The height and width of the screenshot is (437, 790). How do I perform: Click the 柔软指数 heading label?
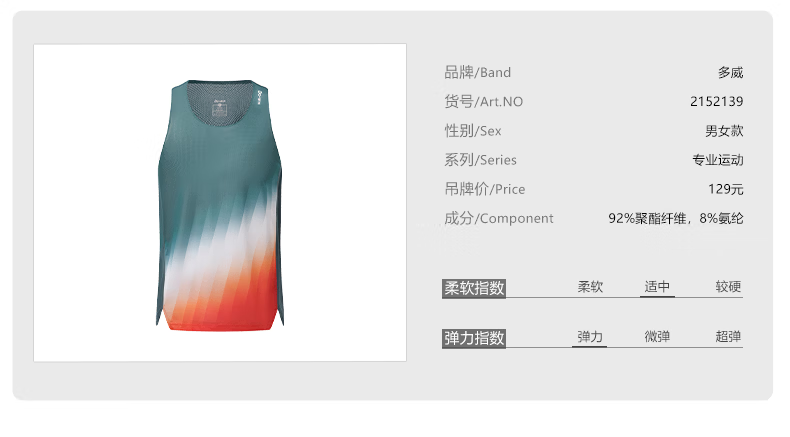point(474,288)
